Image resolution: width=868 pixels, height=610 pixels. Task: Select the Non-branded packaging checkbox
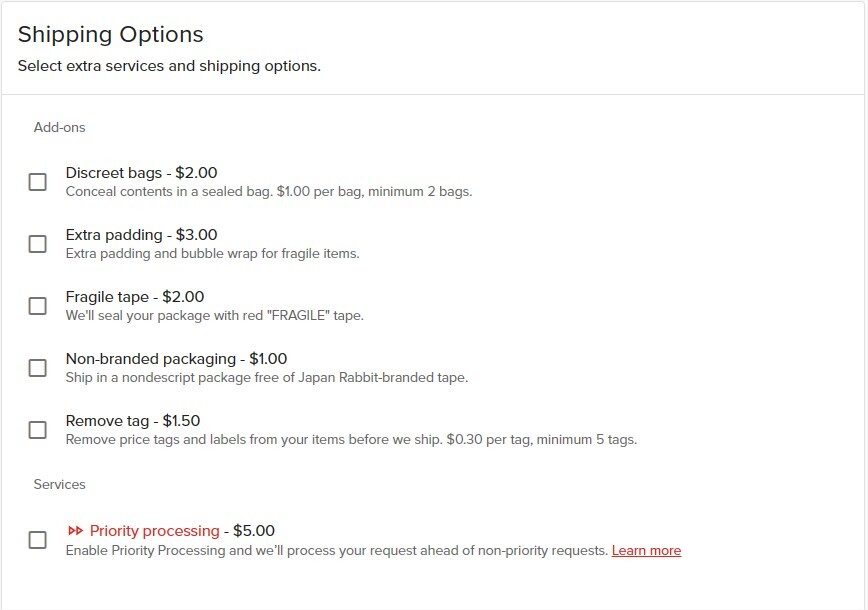[x=38, y=368]
